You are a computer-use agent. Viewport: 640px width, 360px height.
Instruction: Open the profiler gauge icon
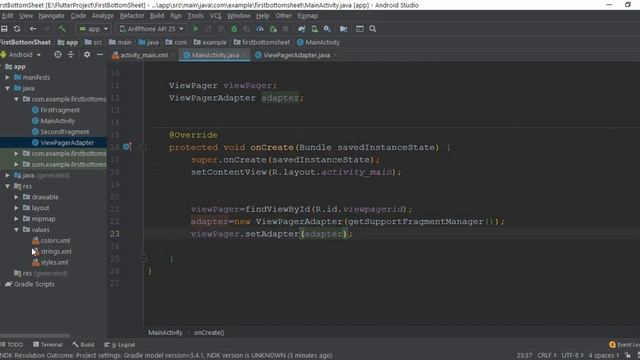[x=260, y=29]
